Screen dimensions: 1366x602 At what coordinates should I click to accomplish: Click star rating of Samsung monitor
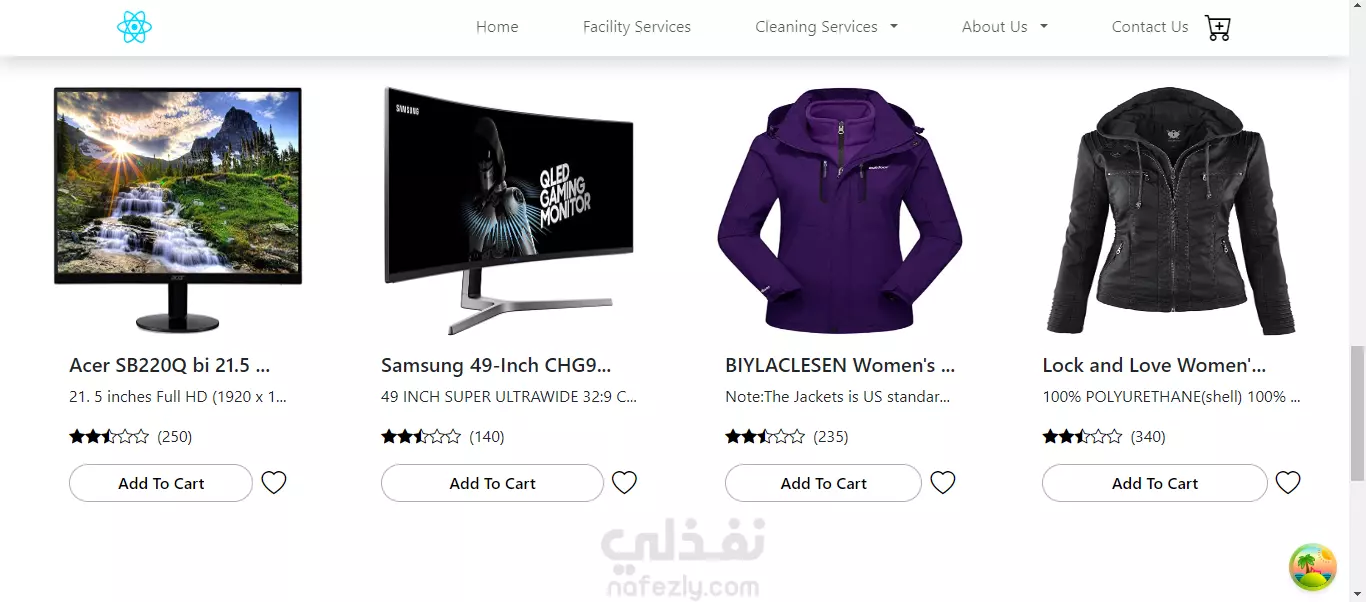click(421, 436)
